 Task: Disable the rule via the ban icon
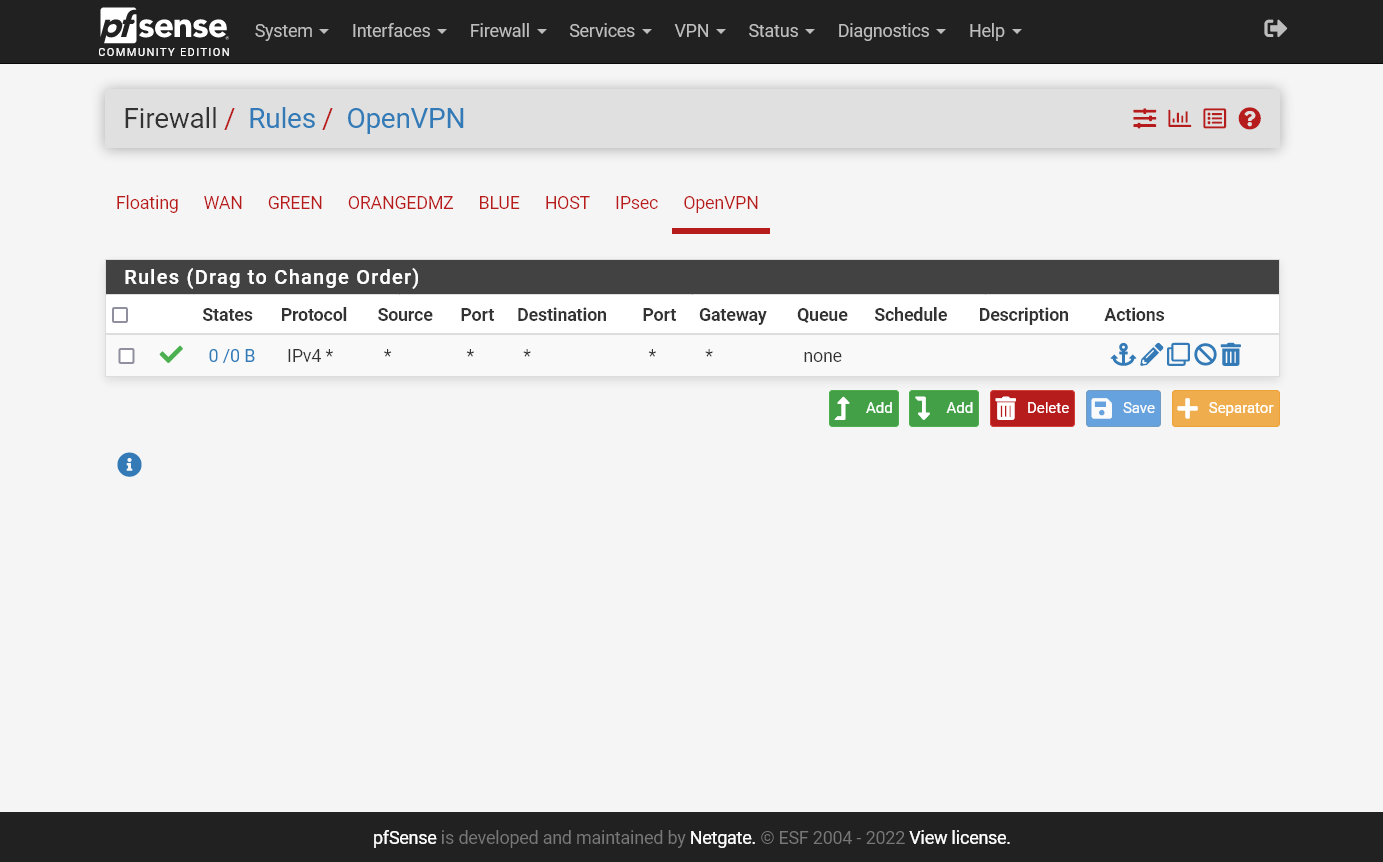(x=1204, y=354)
